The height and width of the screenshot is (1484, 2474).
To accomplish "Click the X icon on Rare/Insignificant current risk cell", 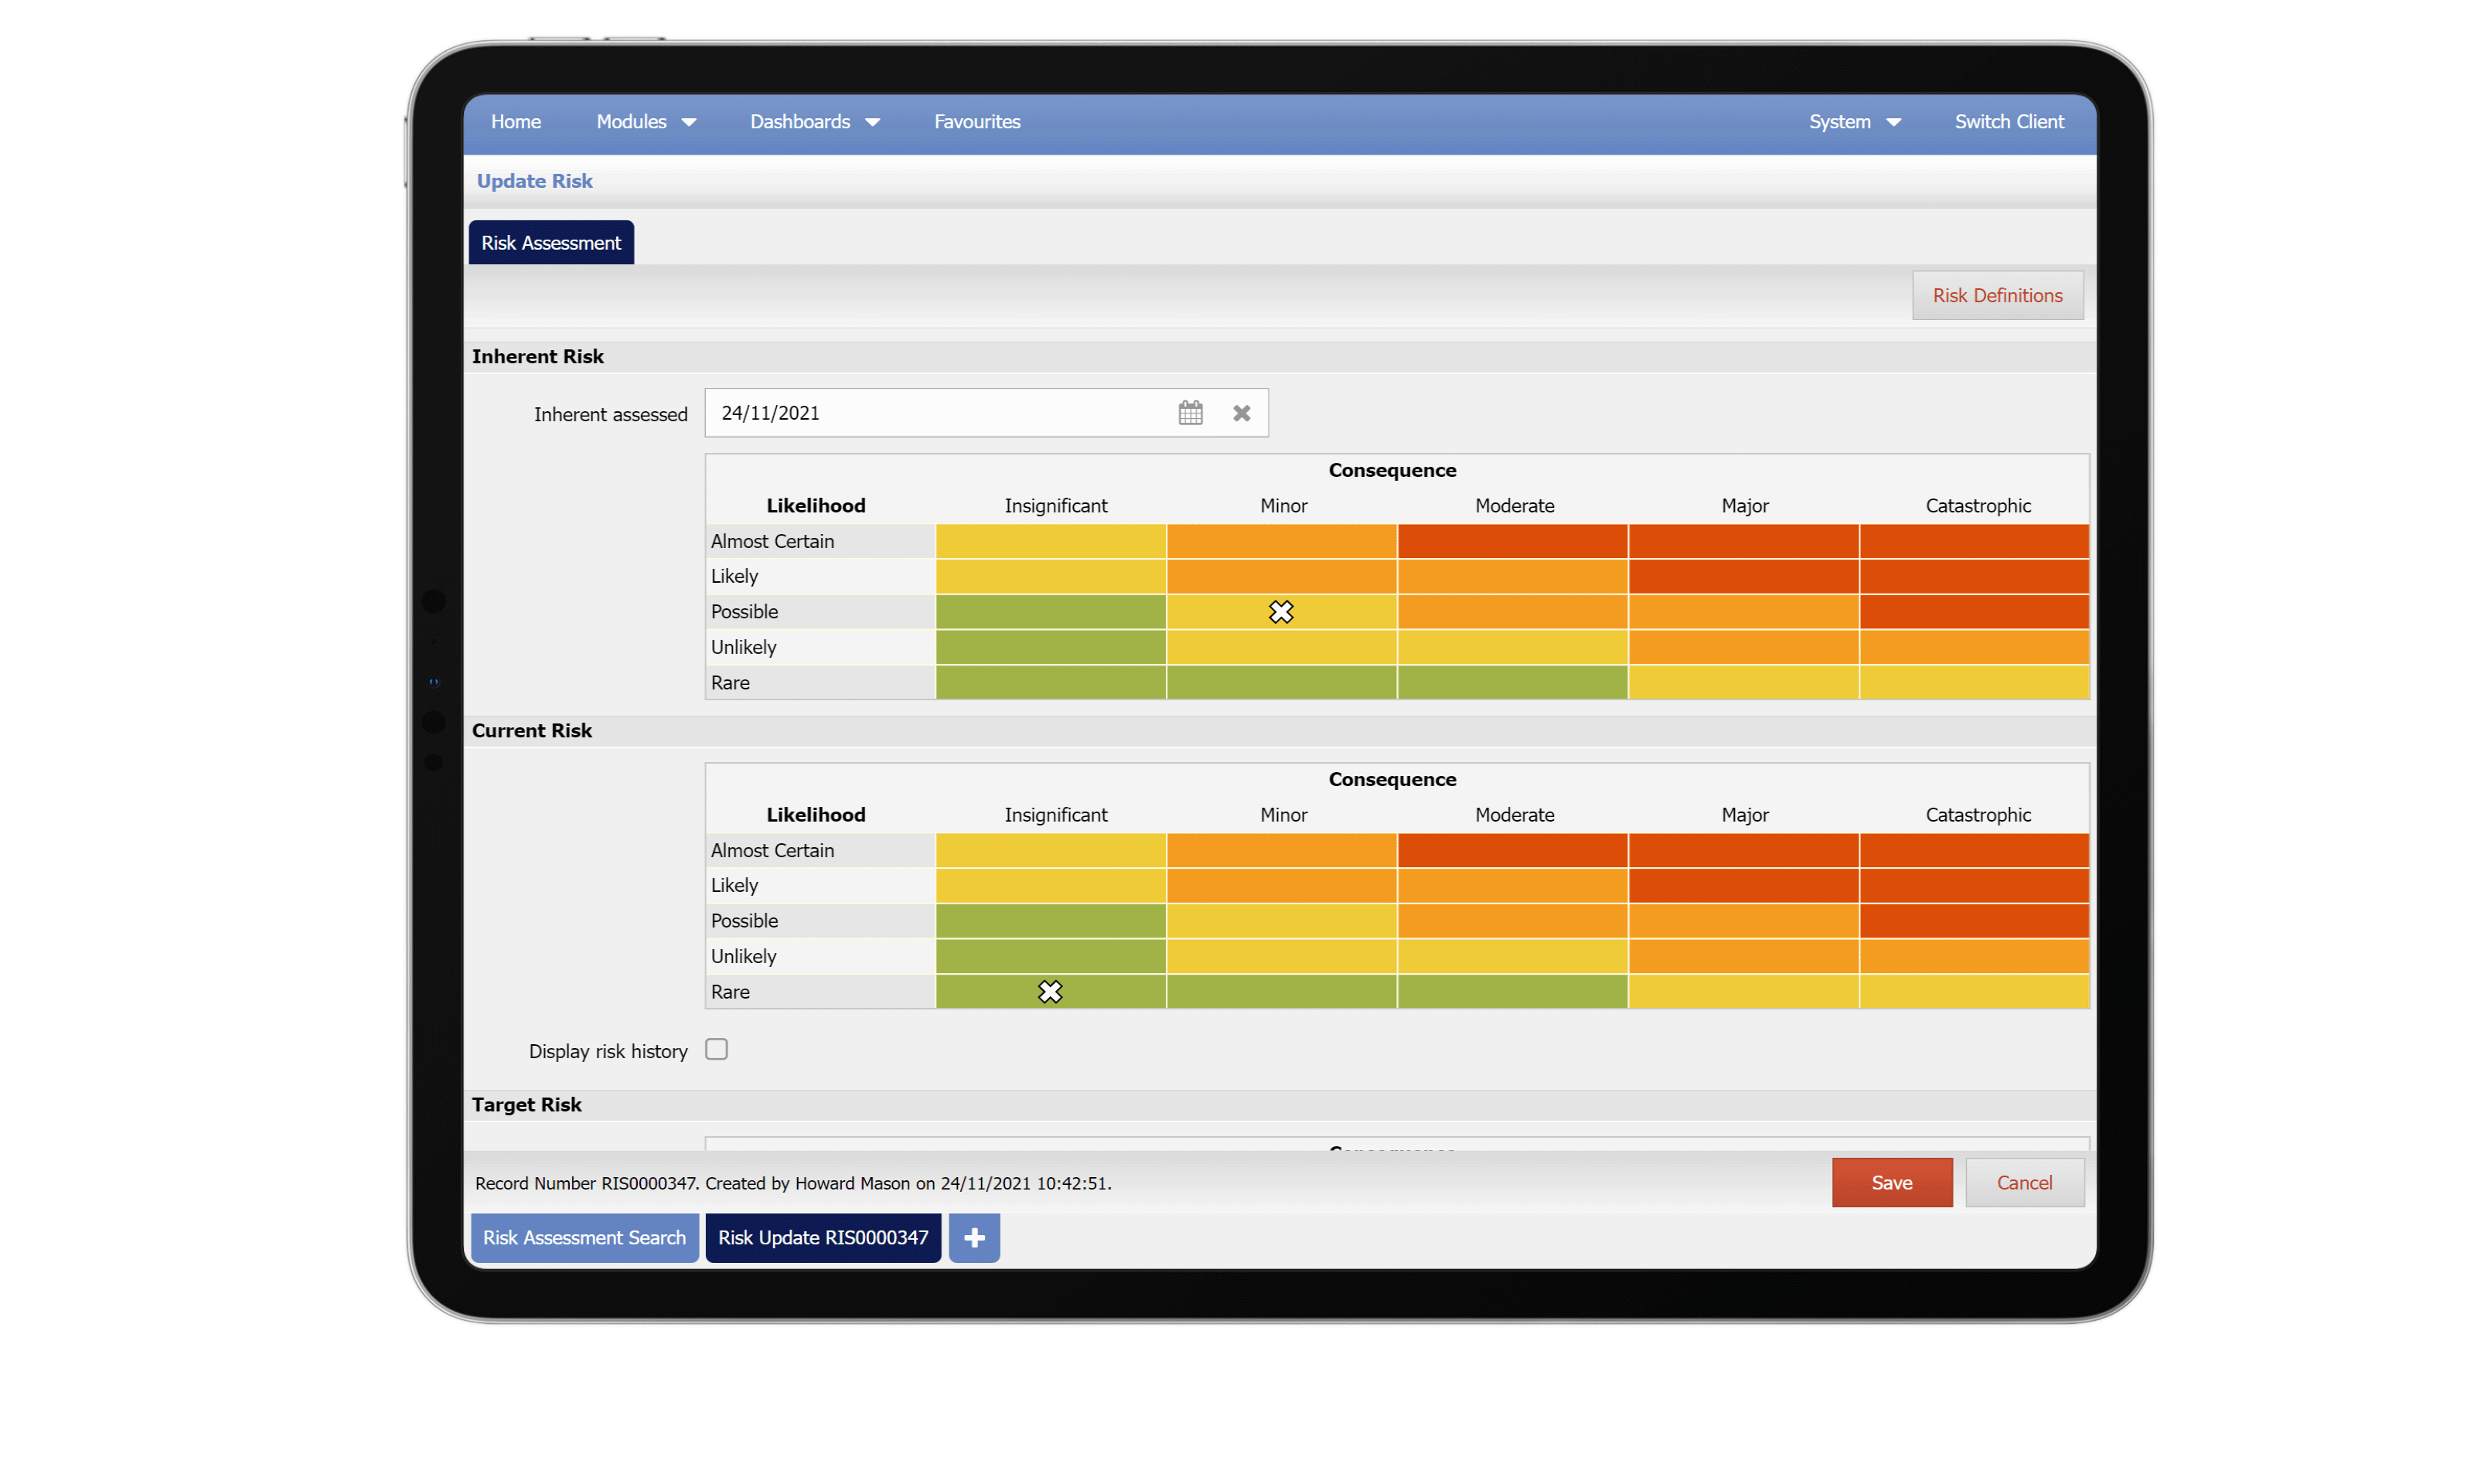I will coord(1050,991).
